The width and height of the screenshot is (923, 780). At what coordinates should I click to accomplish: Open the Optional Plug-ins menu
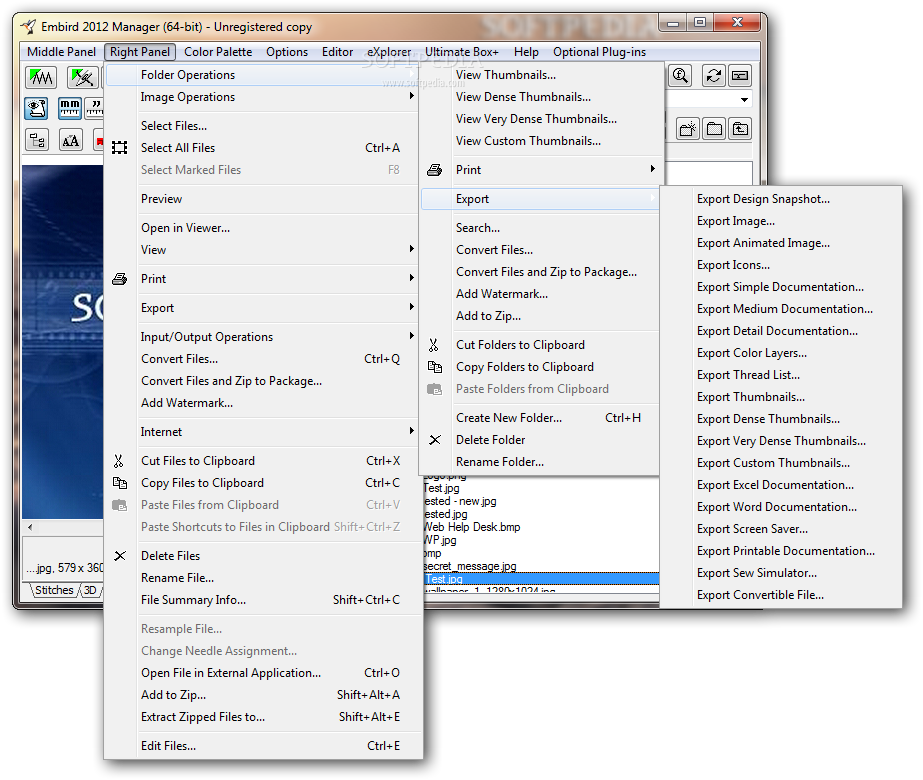[x=599, y=52]
